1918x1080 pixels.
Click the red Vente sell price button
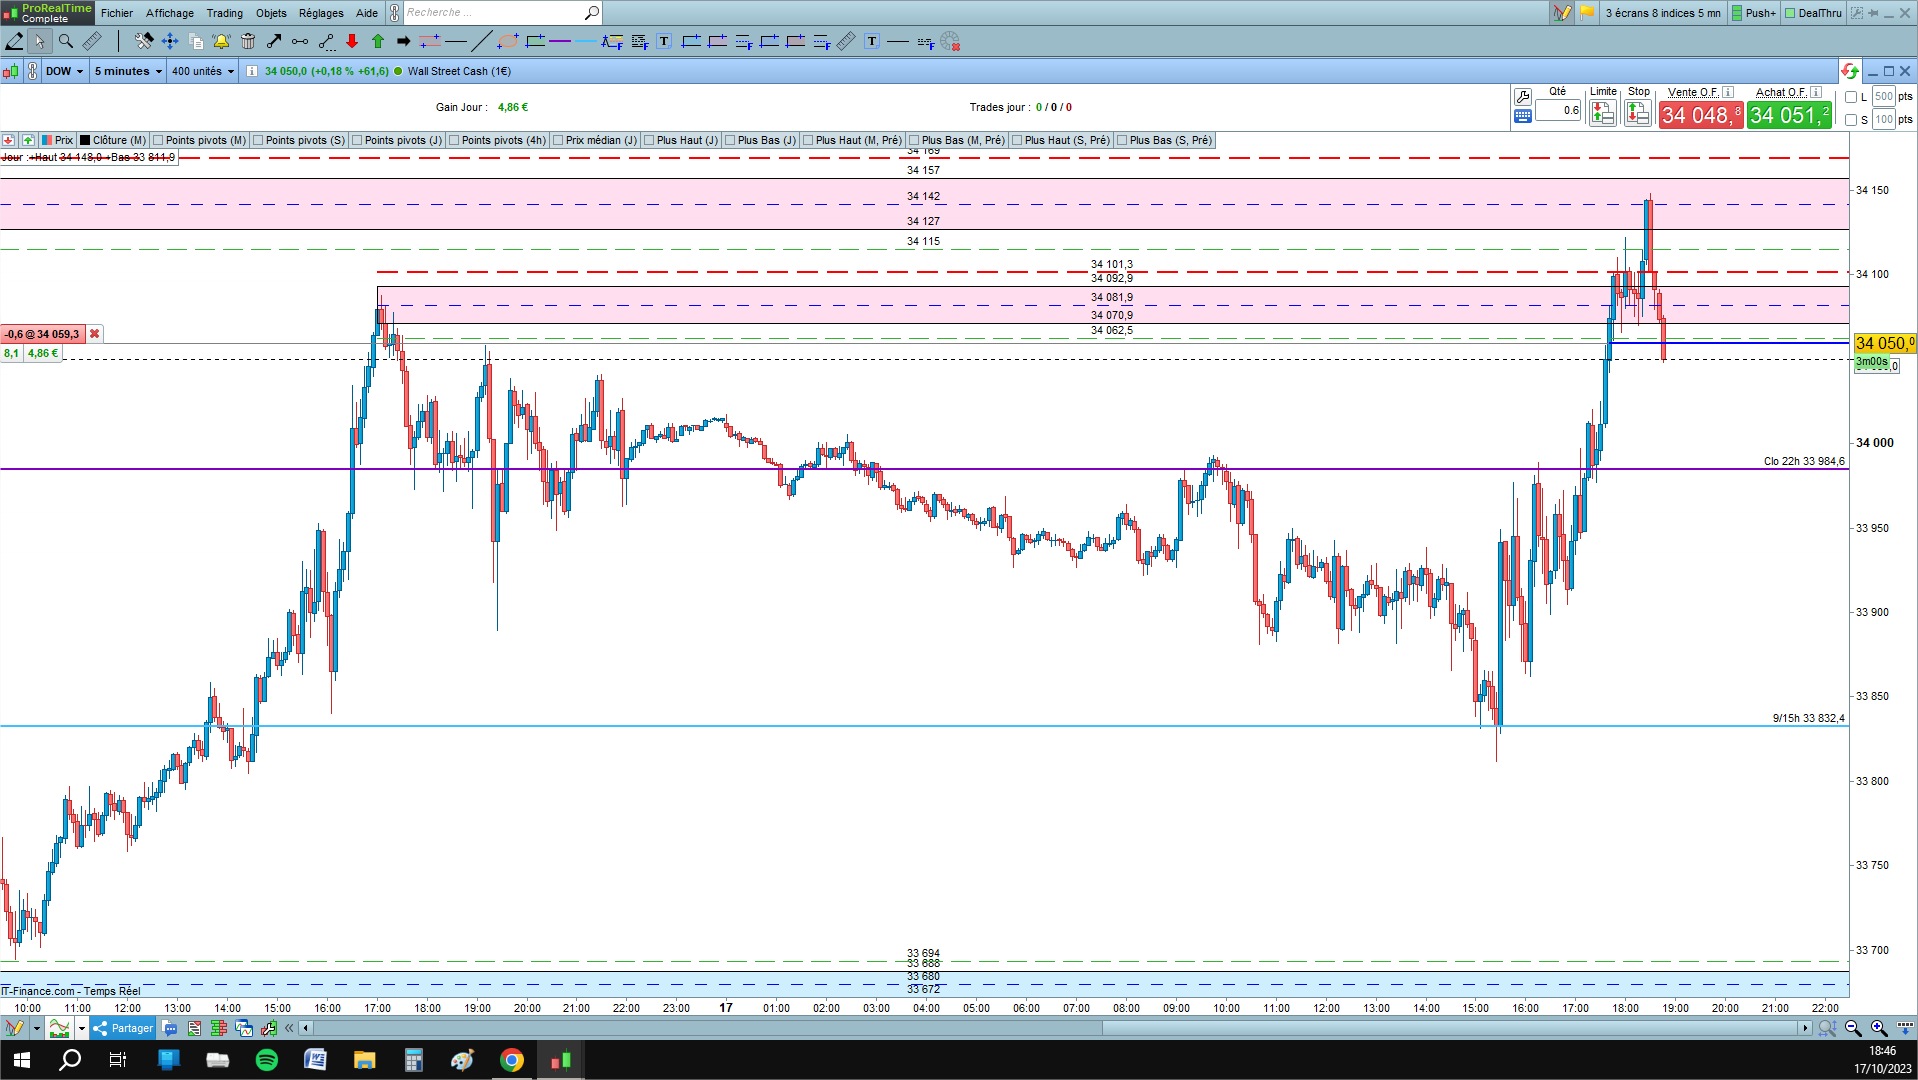pyautogui.click(x=1701, y=115)
